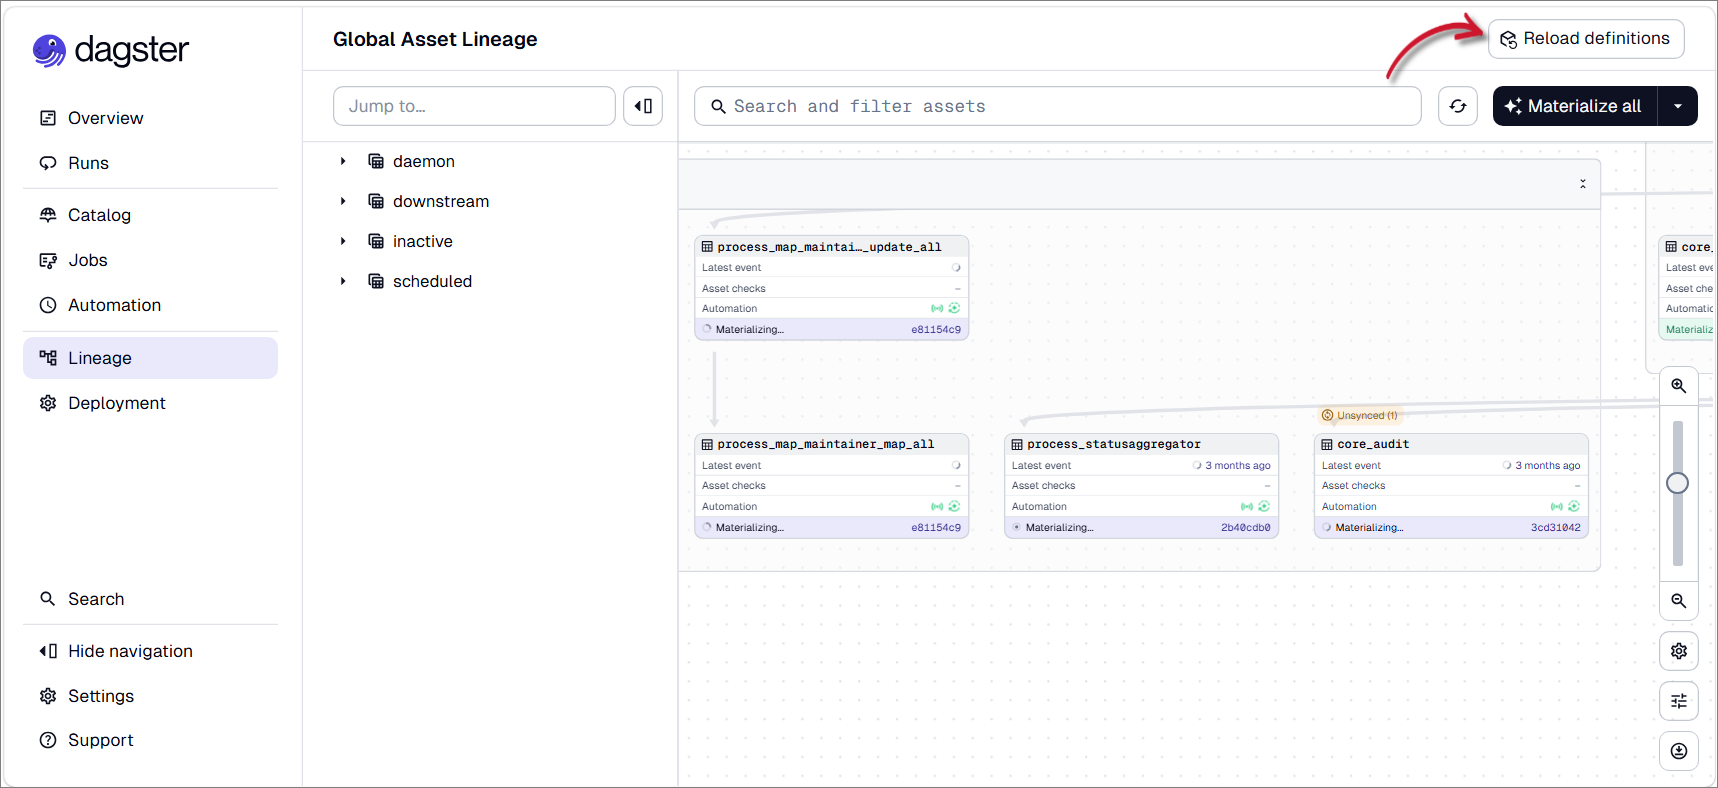Click automation condition icon on core_audit
Image resolution: width=1718 pixels, height=788 pixels.
(x=1574, y=506)
